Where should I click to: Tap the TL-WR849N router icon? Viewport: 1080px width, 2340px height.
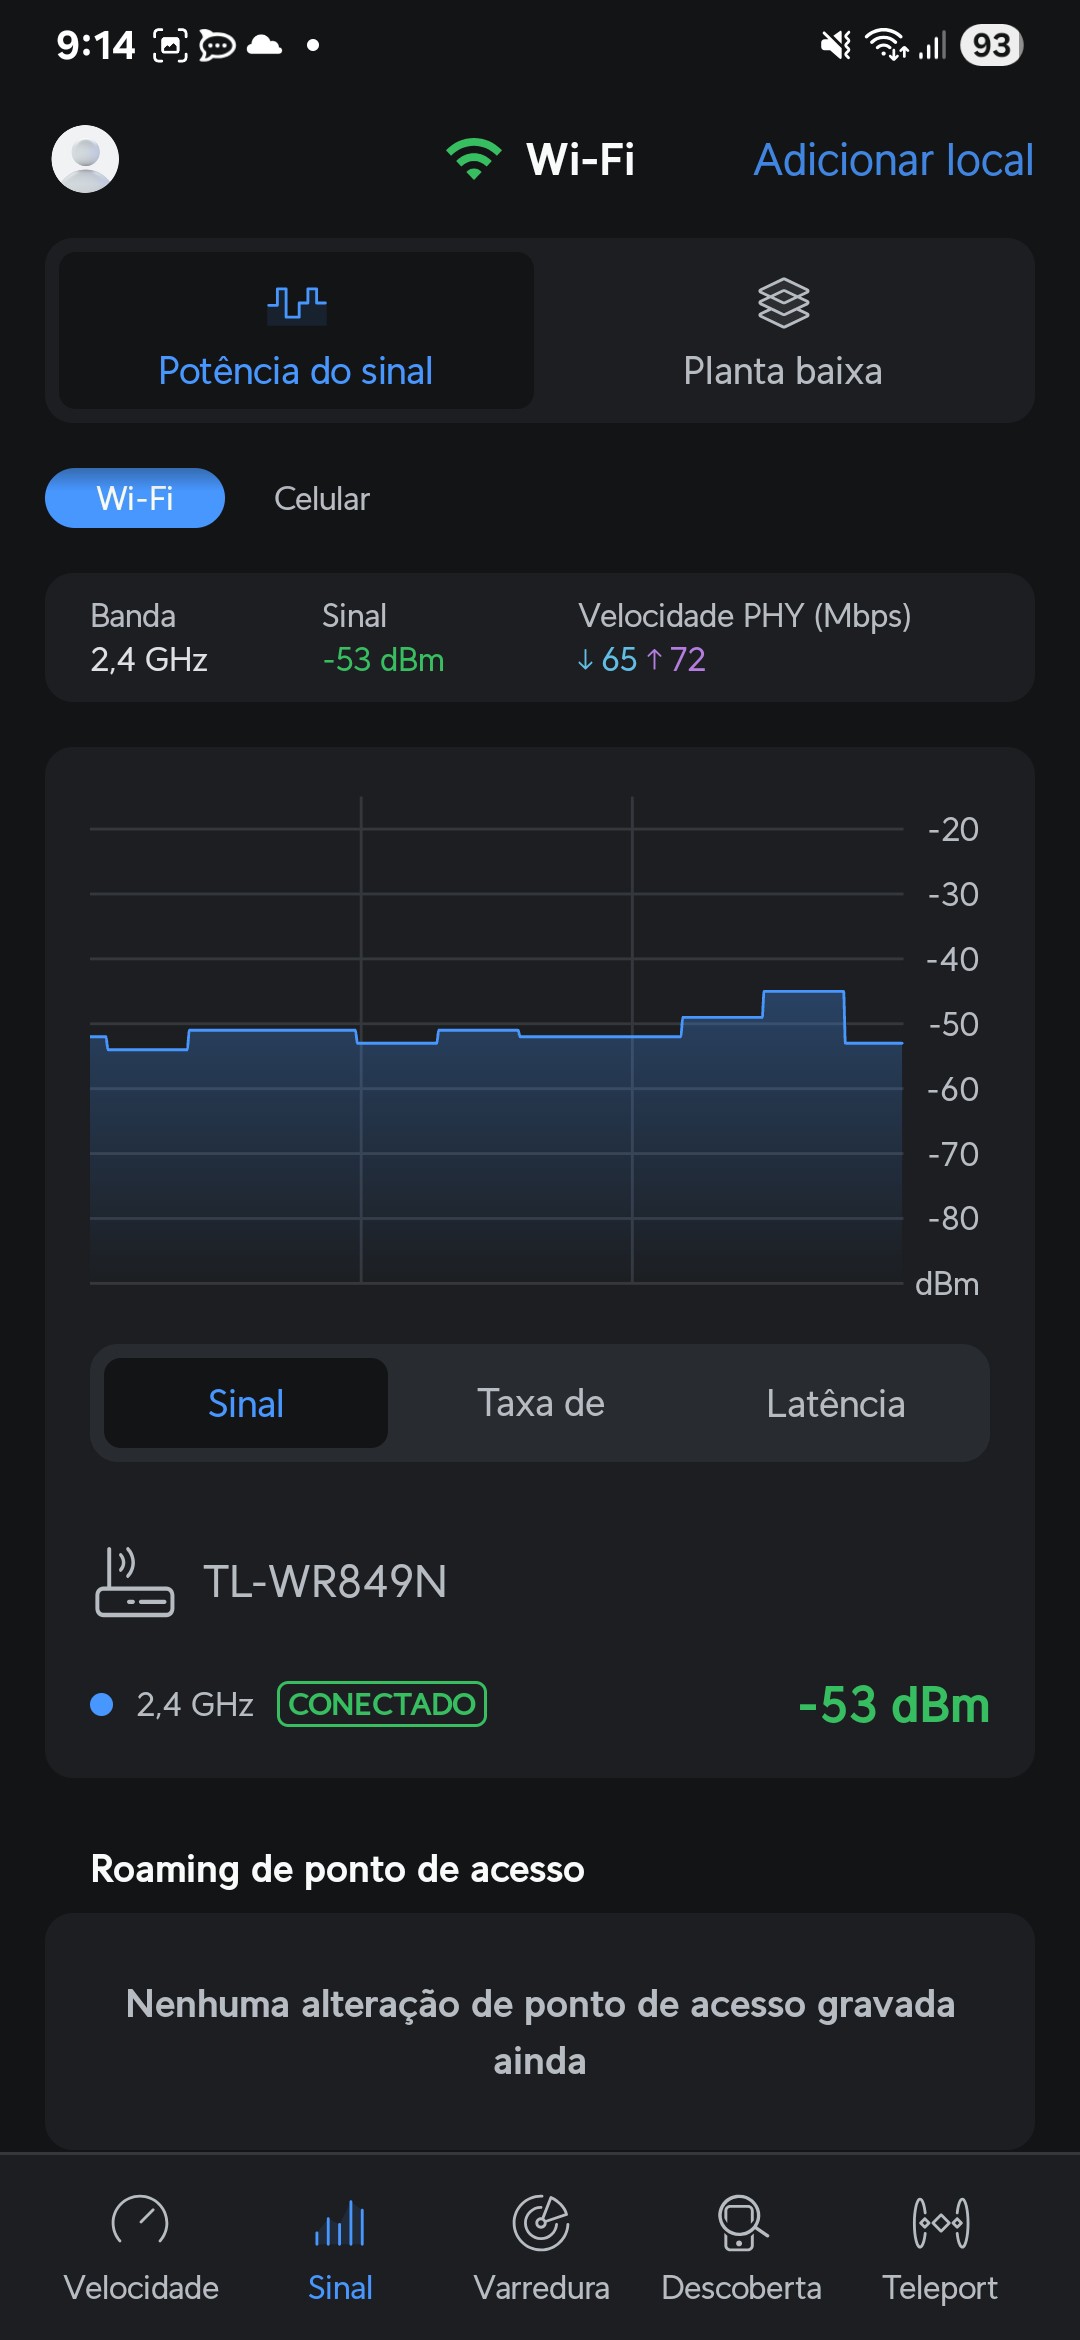coord(134,1582)
